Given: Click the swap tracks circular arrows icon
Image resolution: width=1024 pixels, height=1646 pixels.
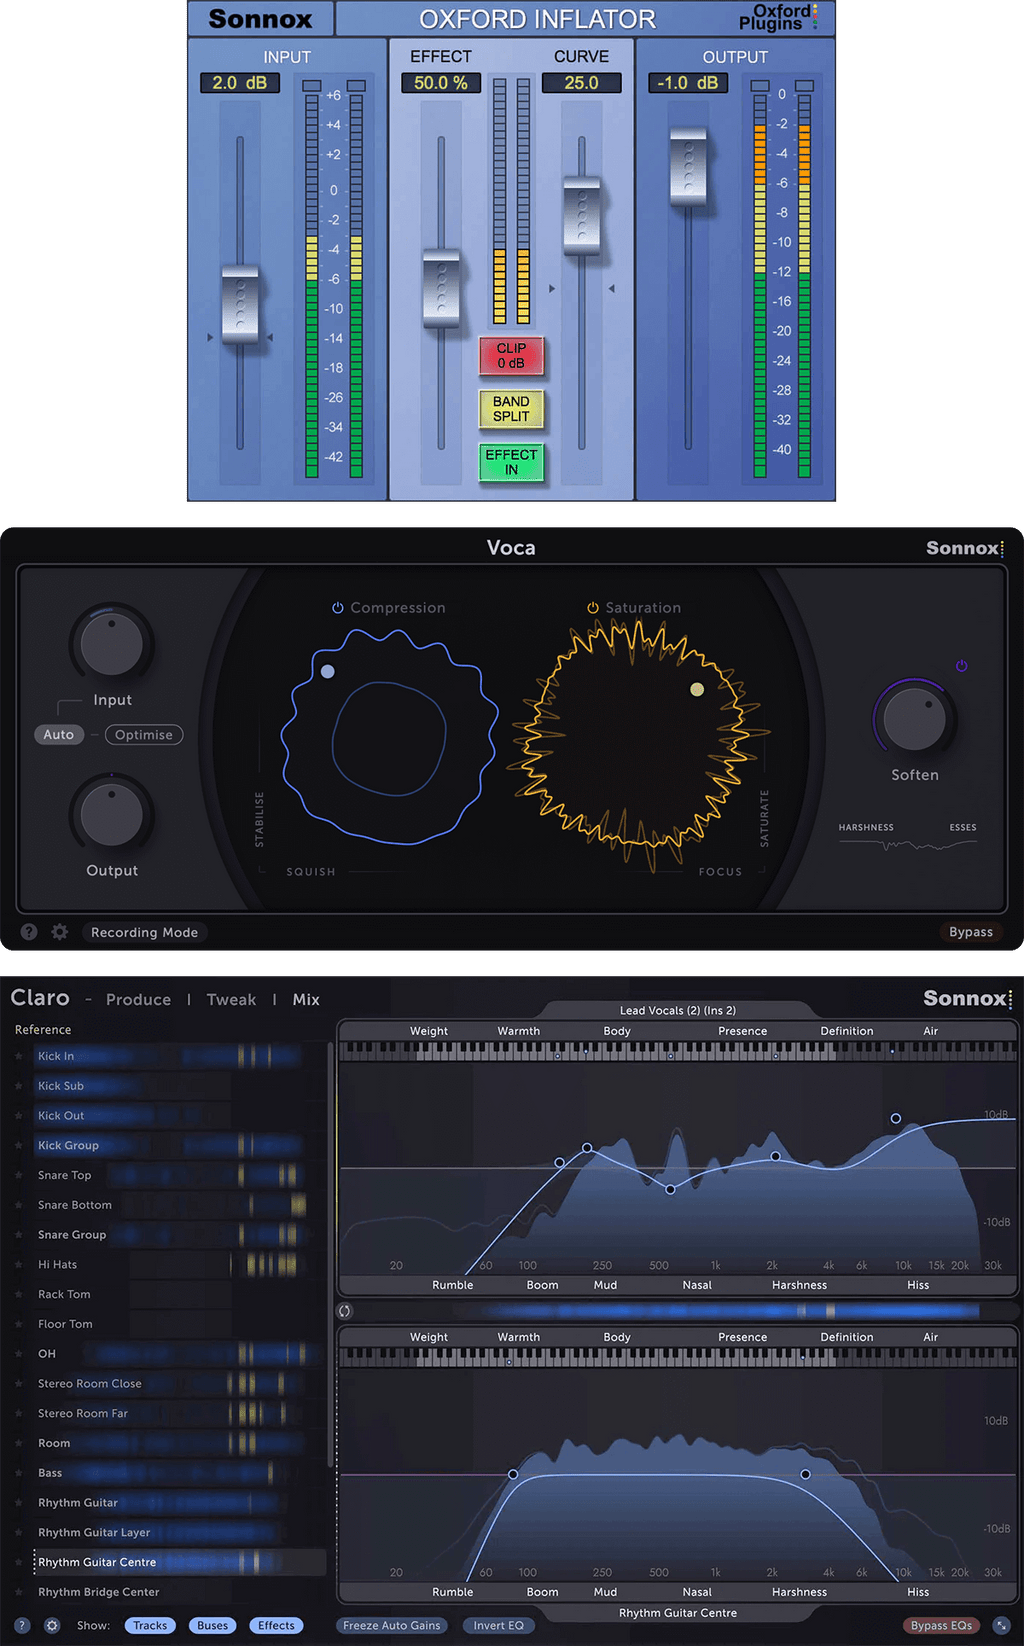Looking at the screenshot, I should click(345, 1311).
